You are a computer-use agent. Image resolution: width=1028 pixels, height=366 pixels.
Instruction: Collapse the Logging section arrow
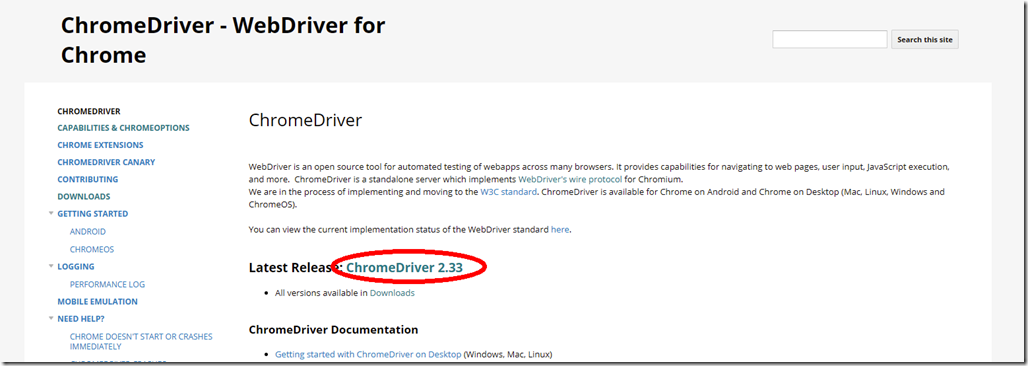tap(51, 266)
